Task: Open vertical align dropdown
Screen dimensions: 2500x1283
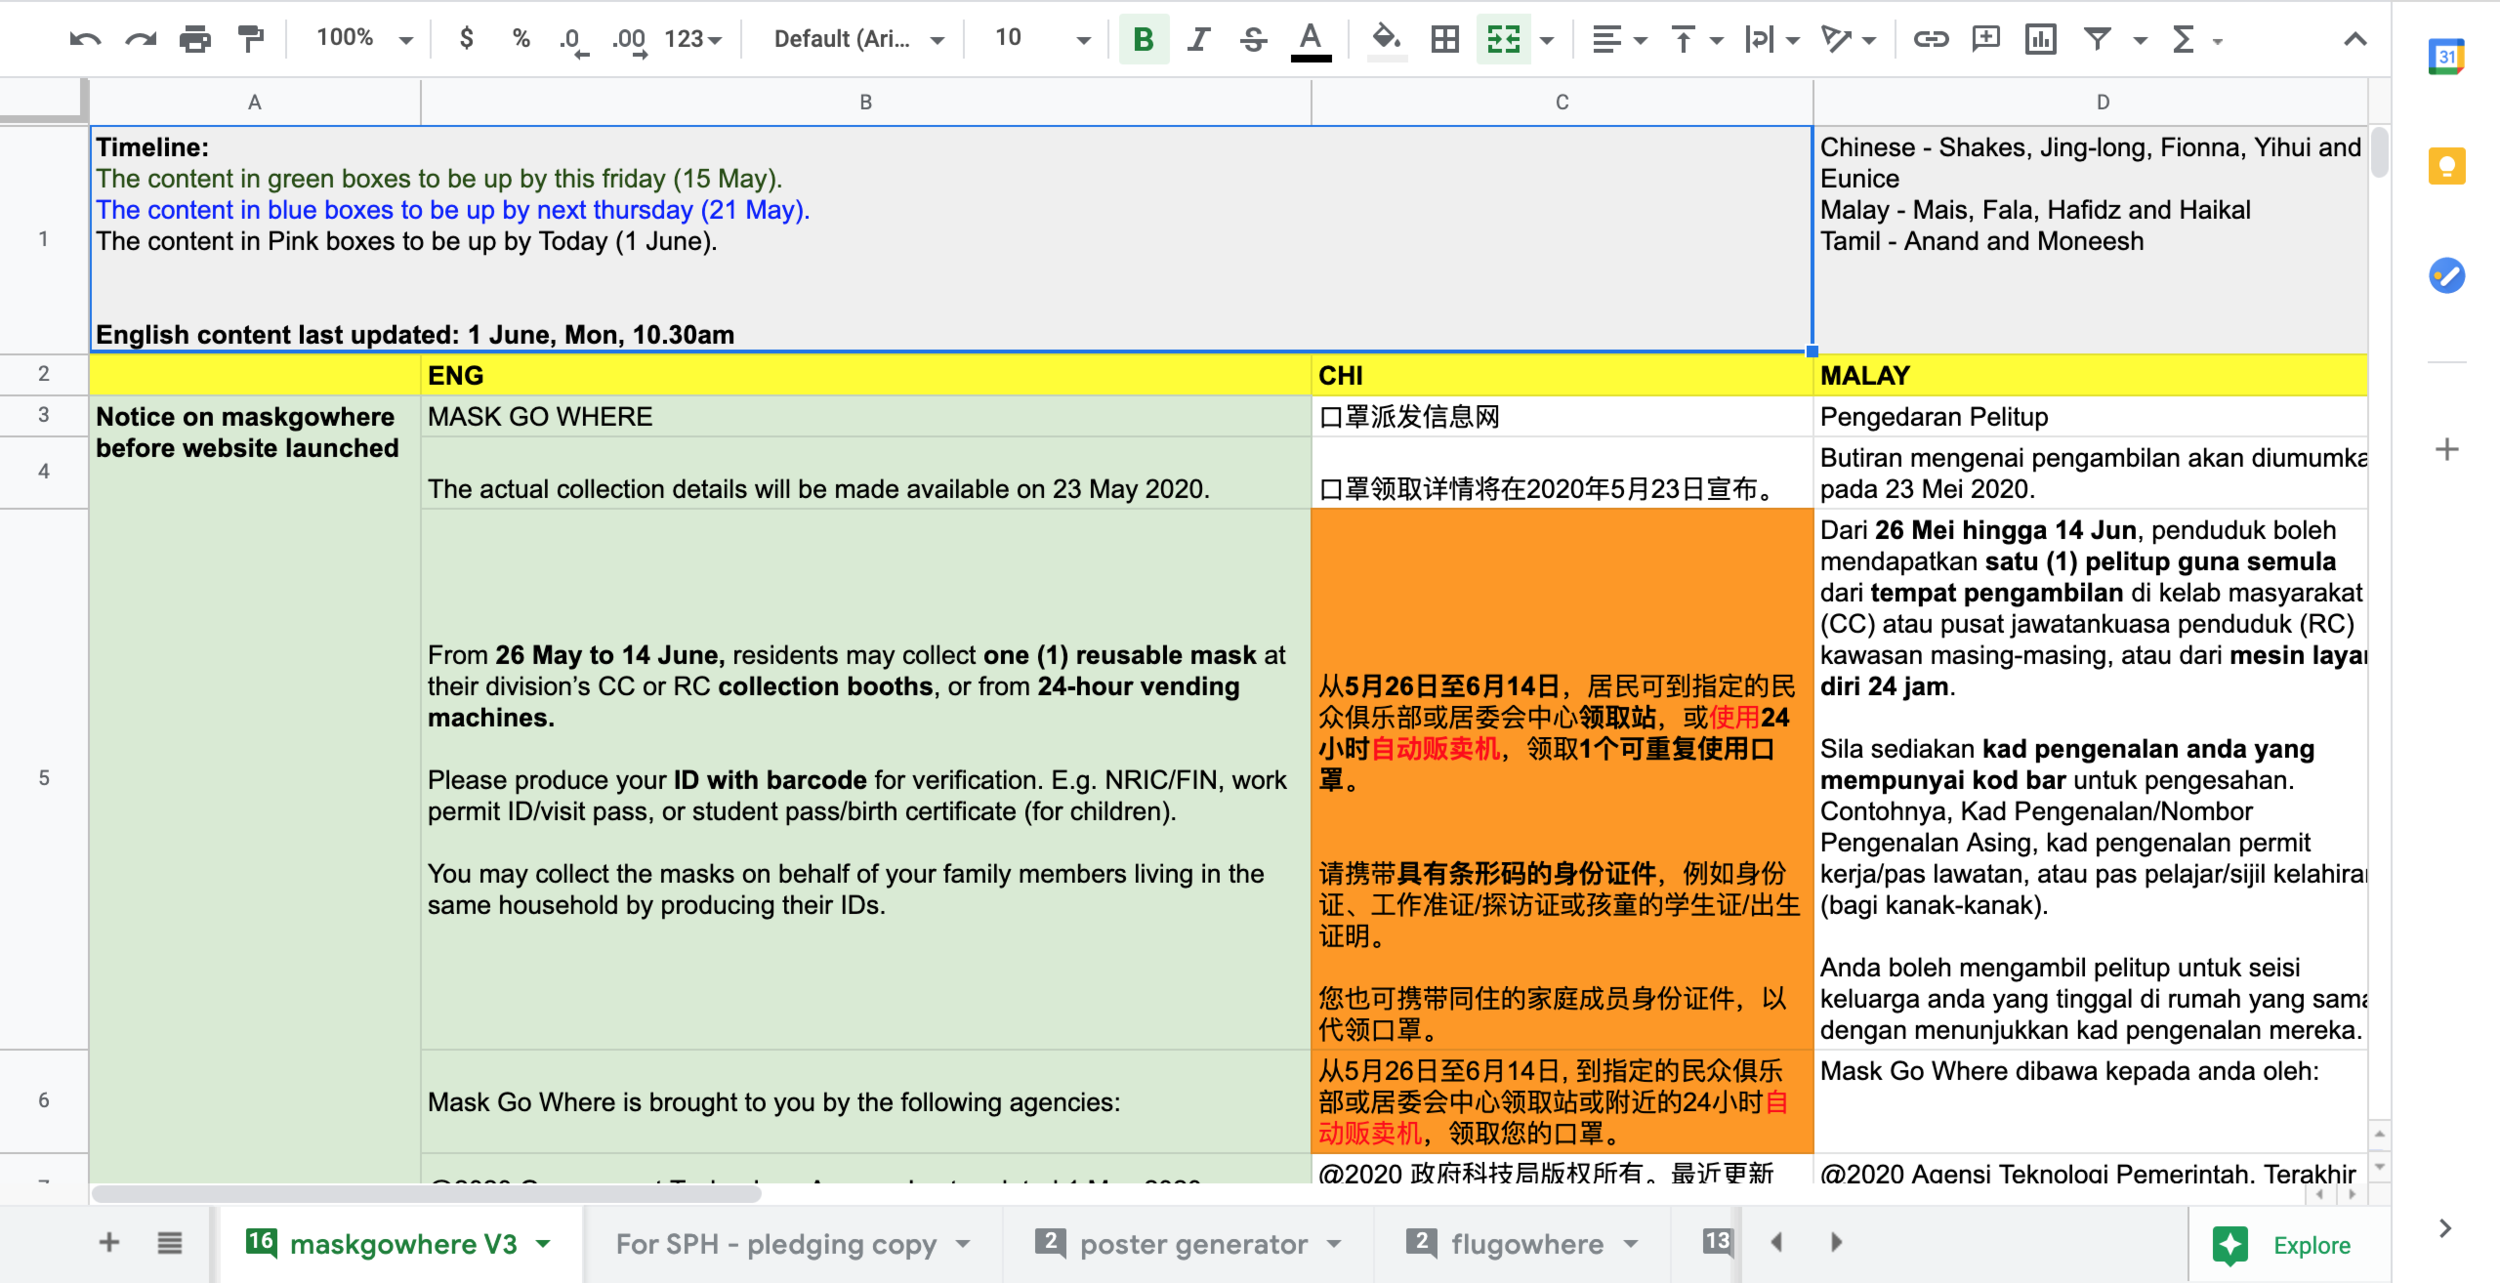Action: click(x=1696, y=39)
